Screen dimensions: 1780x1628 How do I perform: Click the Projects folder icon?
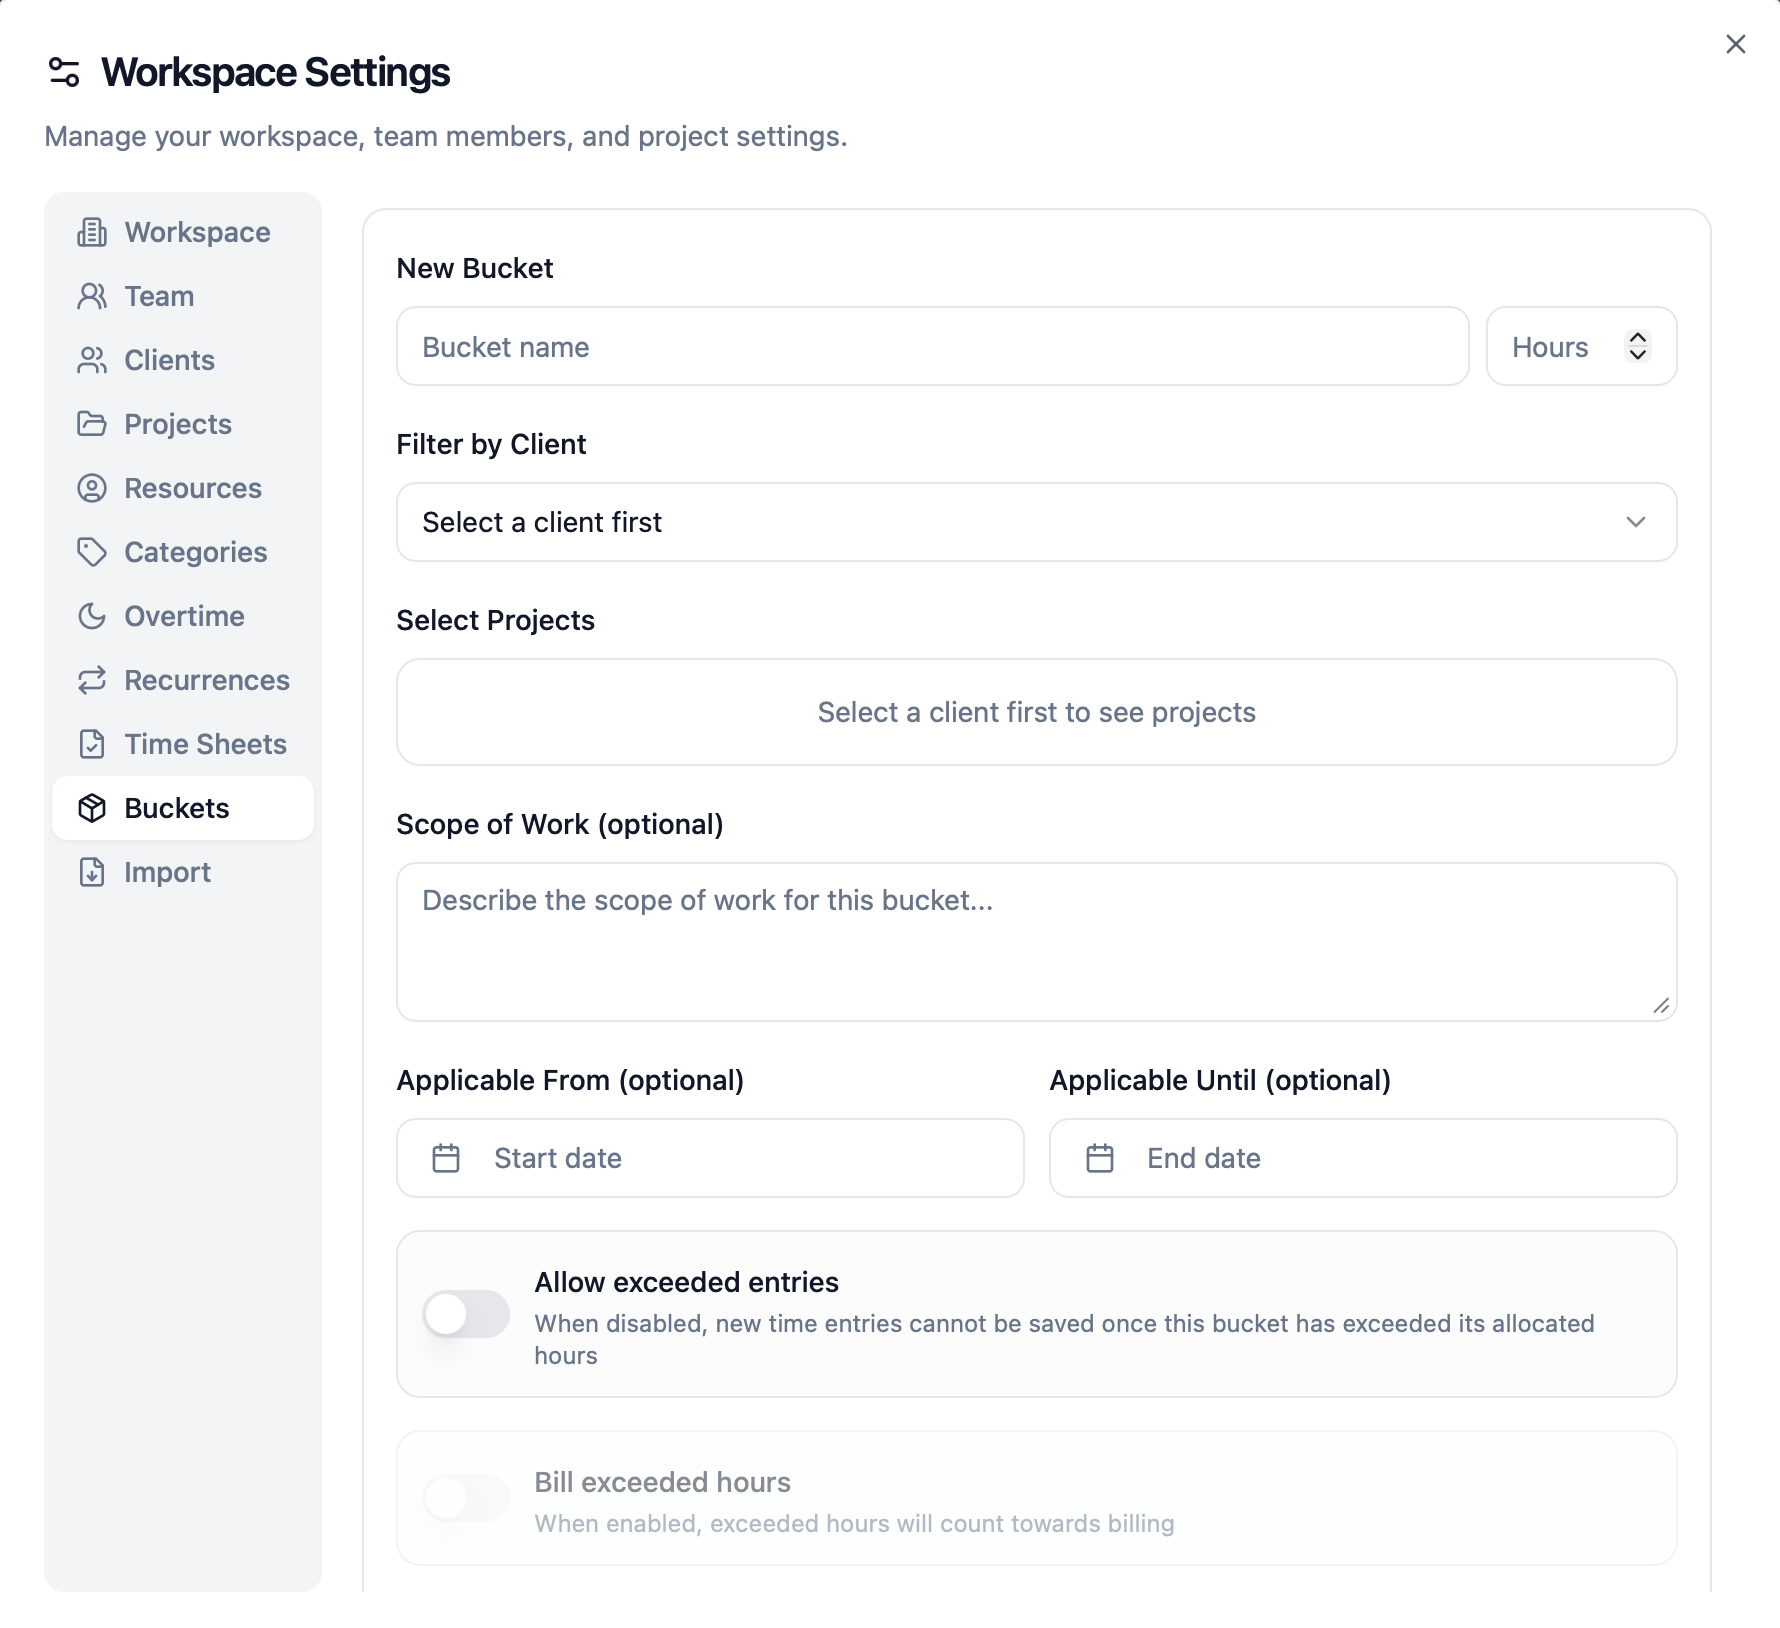point(92,424)
